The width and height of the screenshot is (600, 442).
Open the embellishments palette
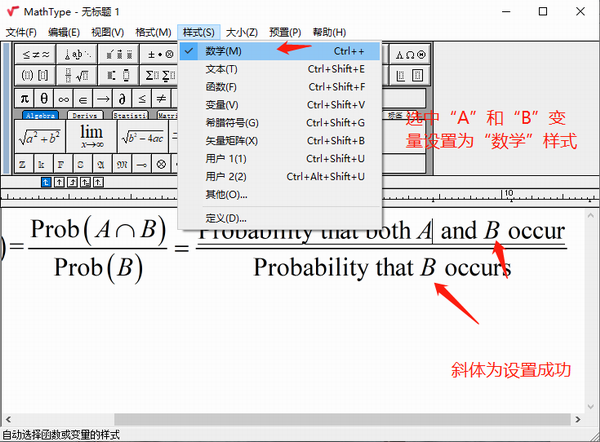pos(119,54)
